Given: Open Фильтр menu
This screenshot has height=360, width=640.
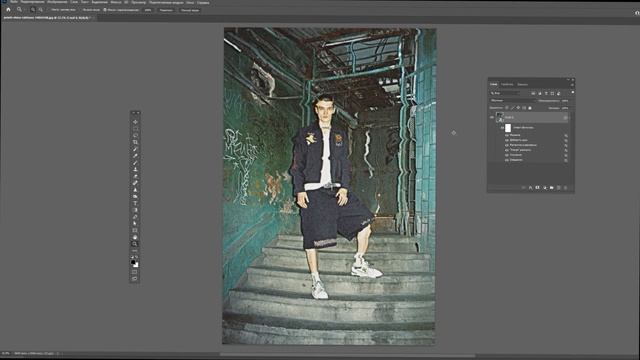Looking at the screenshot, I should click(116, 2).
